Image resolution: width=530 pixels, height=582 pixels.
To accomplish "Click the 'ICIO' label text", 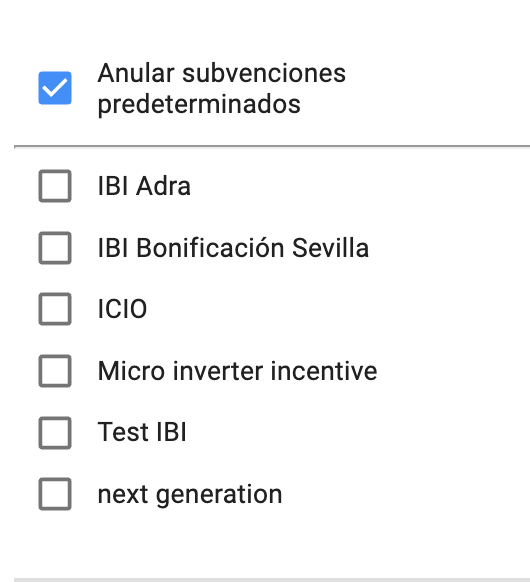I will point(122,309).
